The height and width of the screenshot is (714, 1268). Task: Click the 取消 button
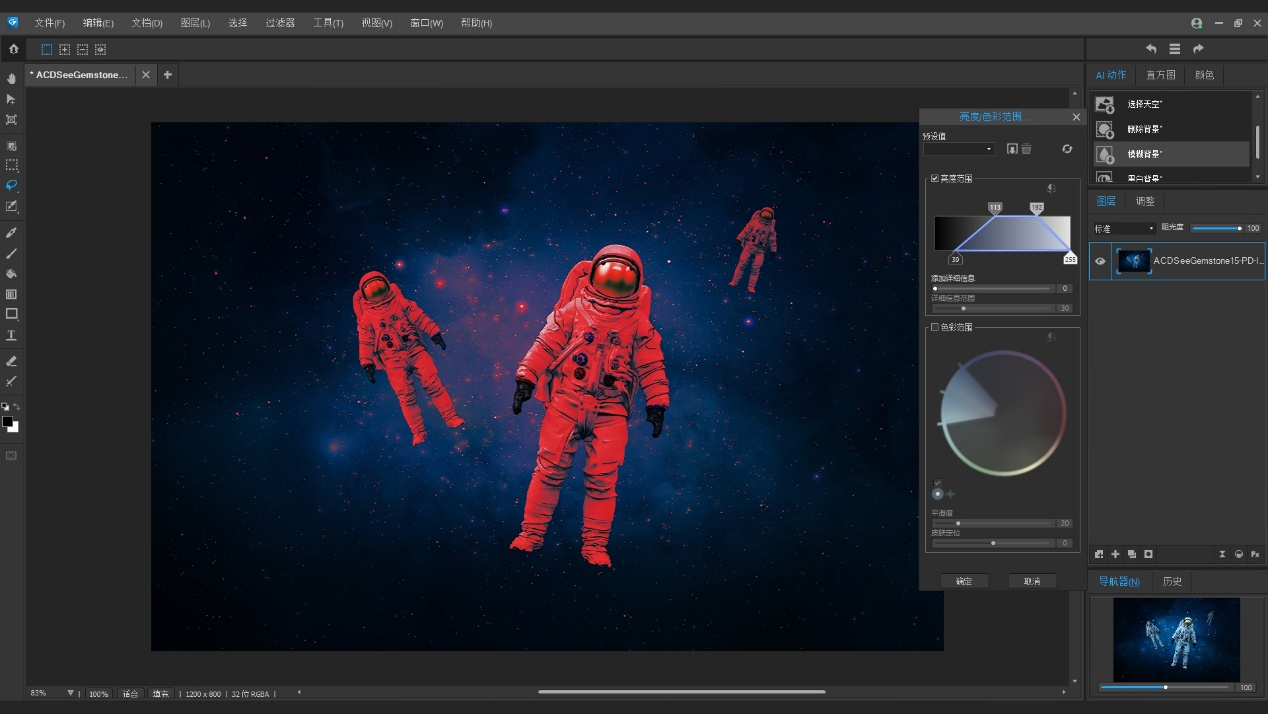coord(1032,581)
